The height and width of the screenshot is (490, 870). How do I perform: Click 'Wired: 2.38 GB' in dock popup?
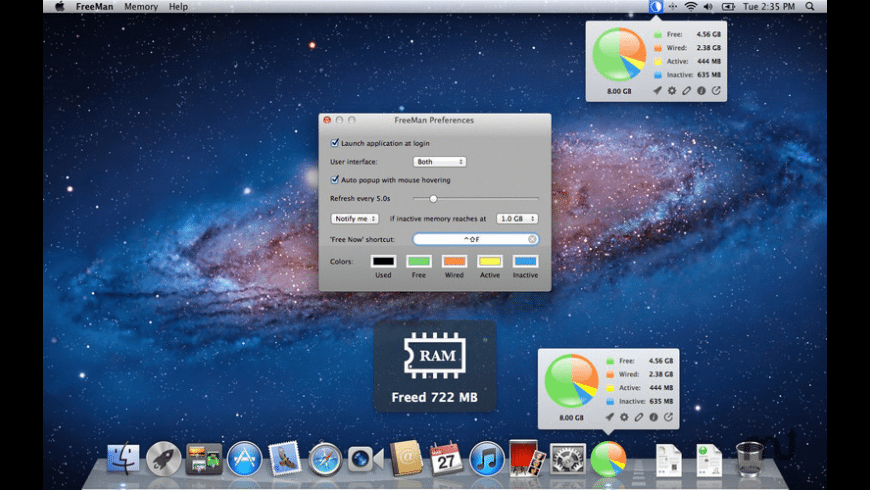pos(639,374)
